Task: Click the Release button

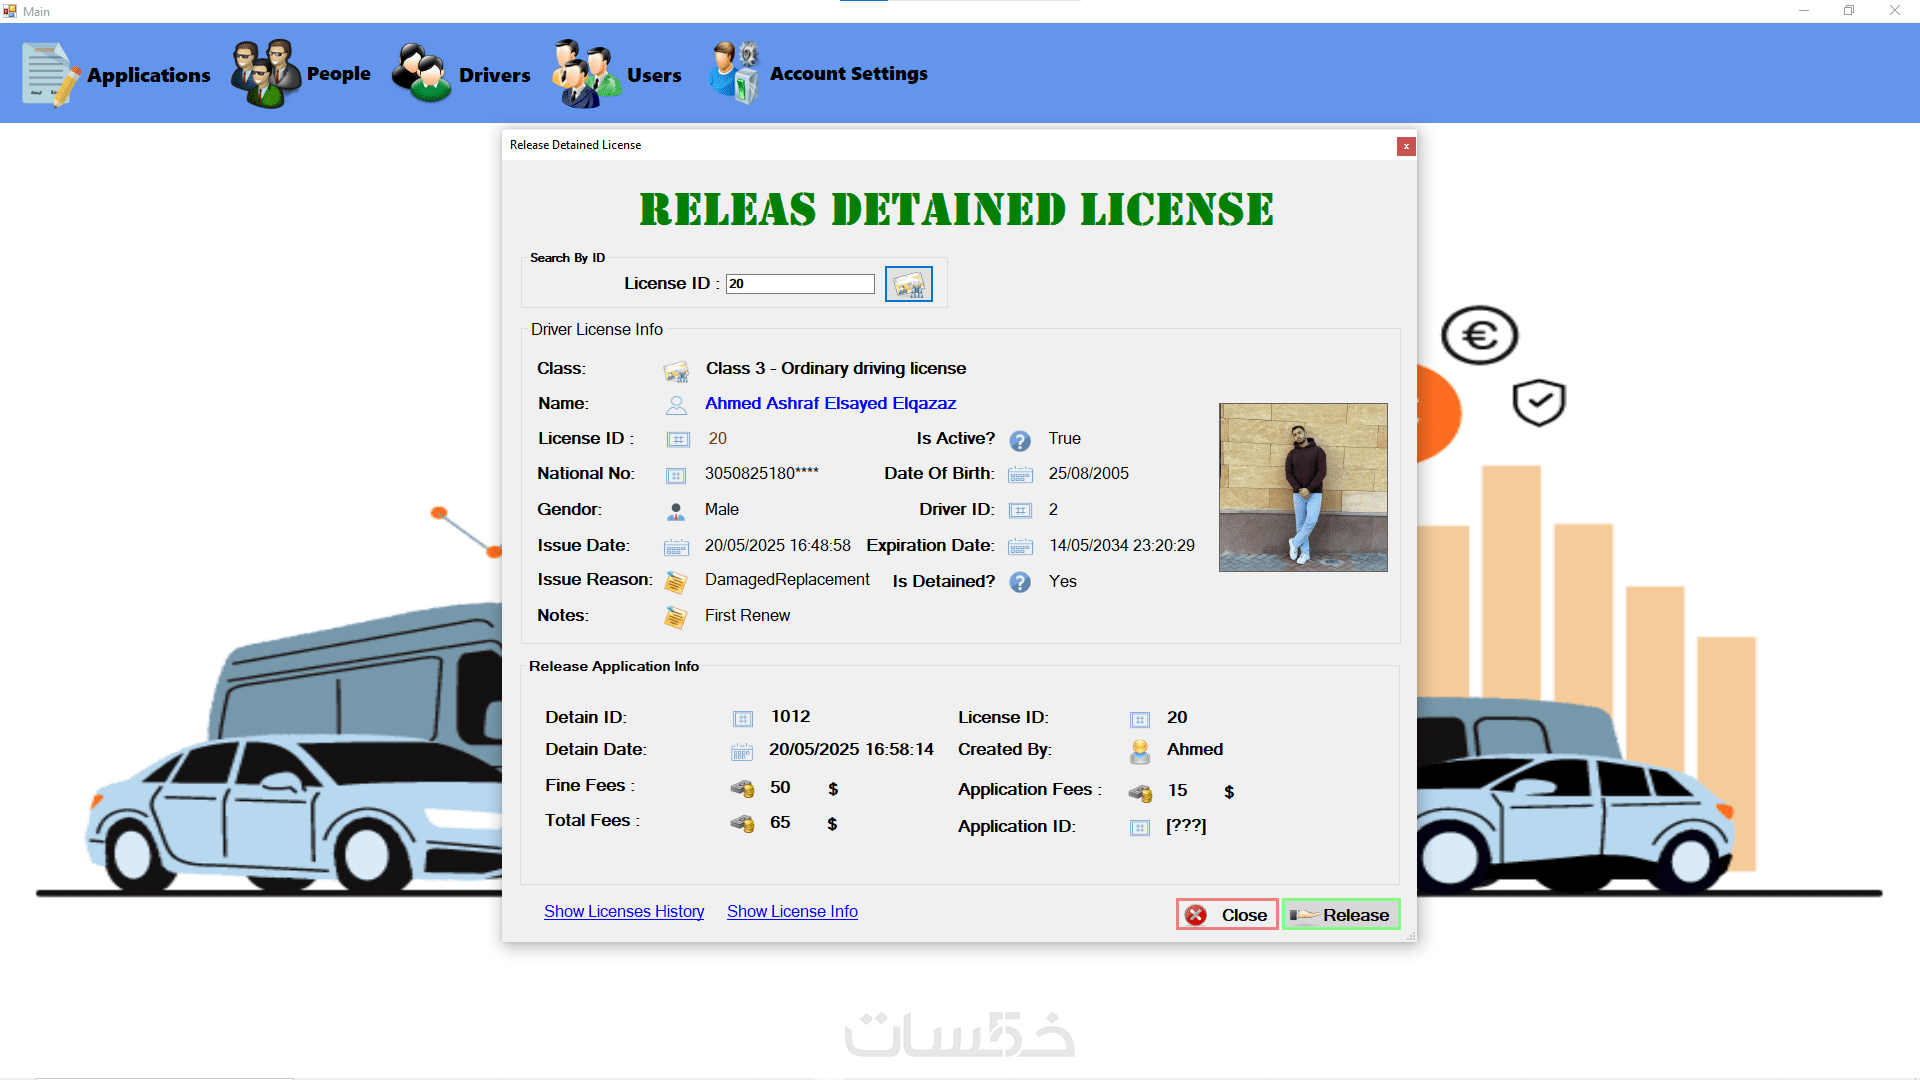Action: (1341, 915)
